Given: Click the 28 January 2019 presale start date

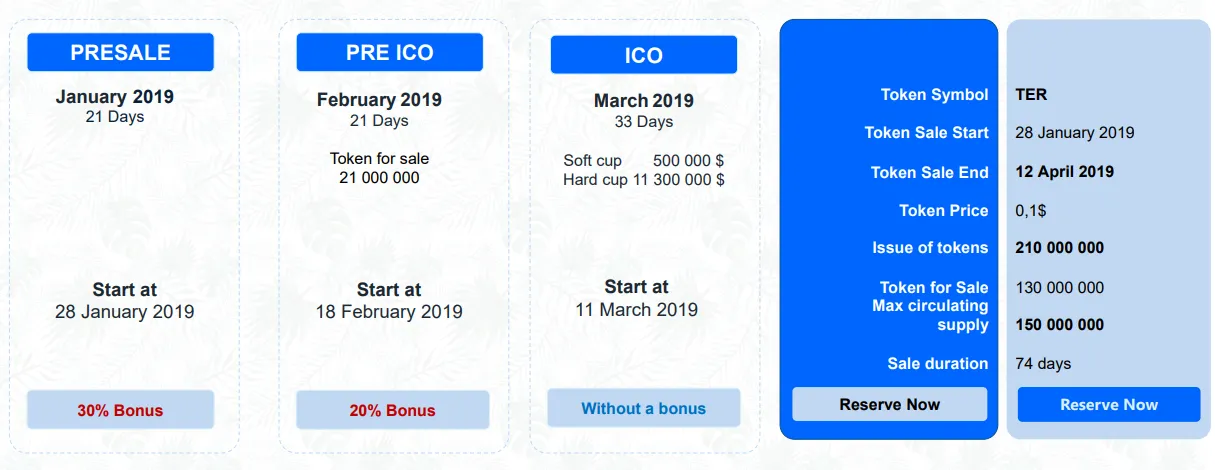Looking at the screenshot, I should [x=125, y=312].
